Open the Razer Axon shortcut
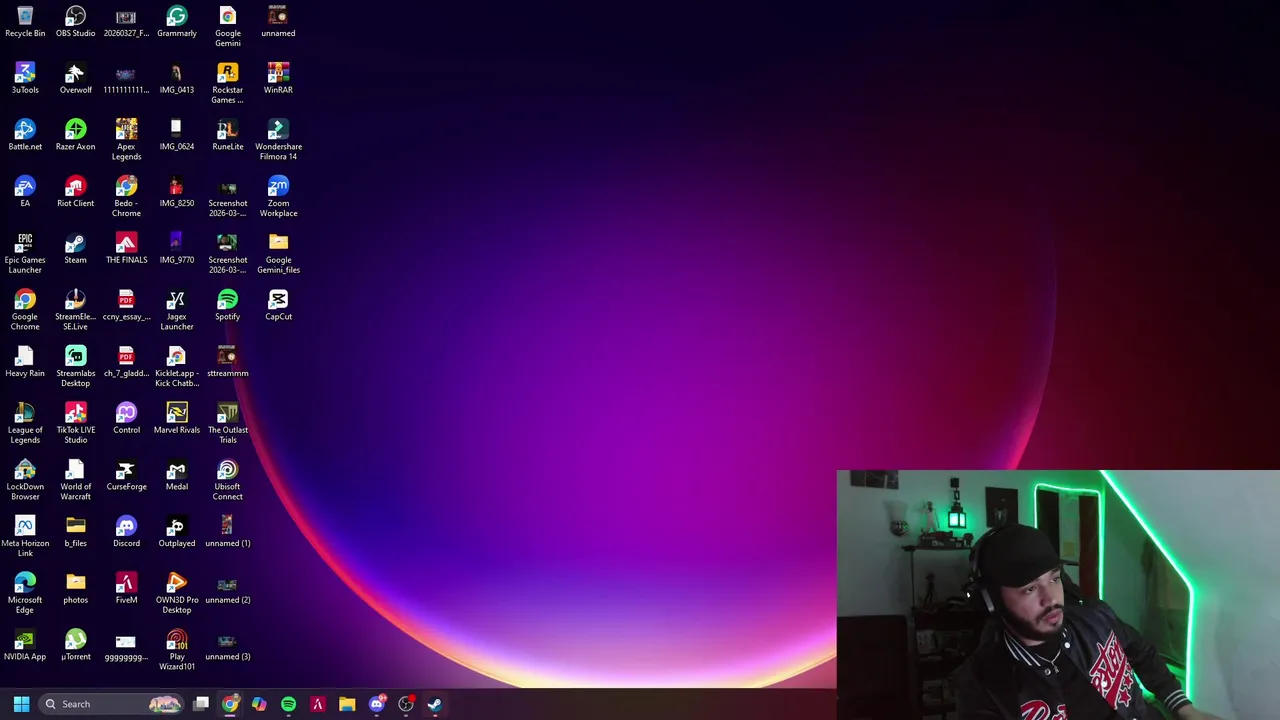 [75, 136]
